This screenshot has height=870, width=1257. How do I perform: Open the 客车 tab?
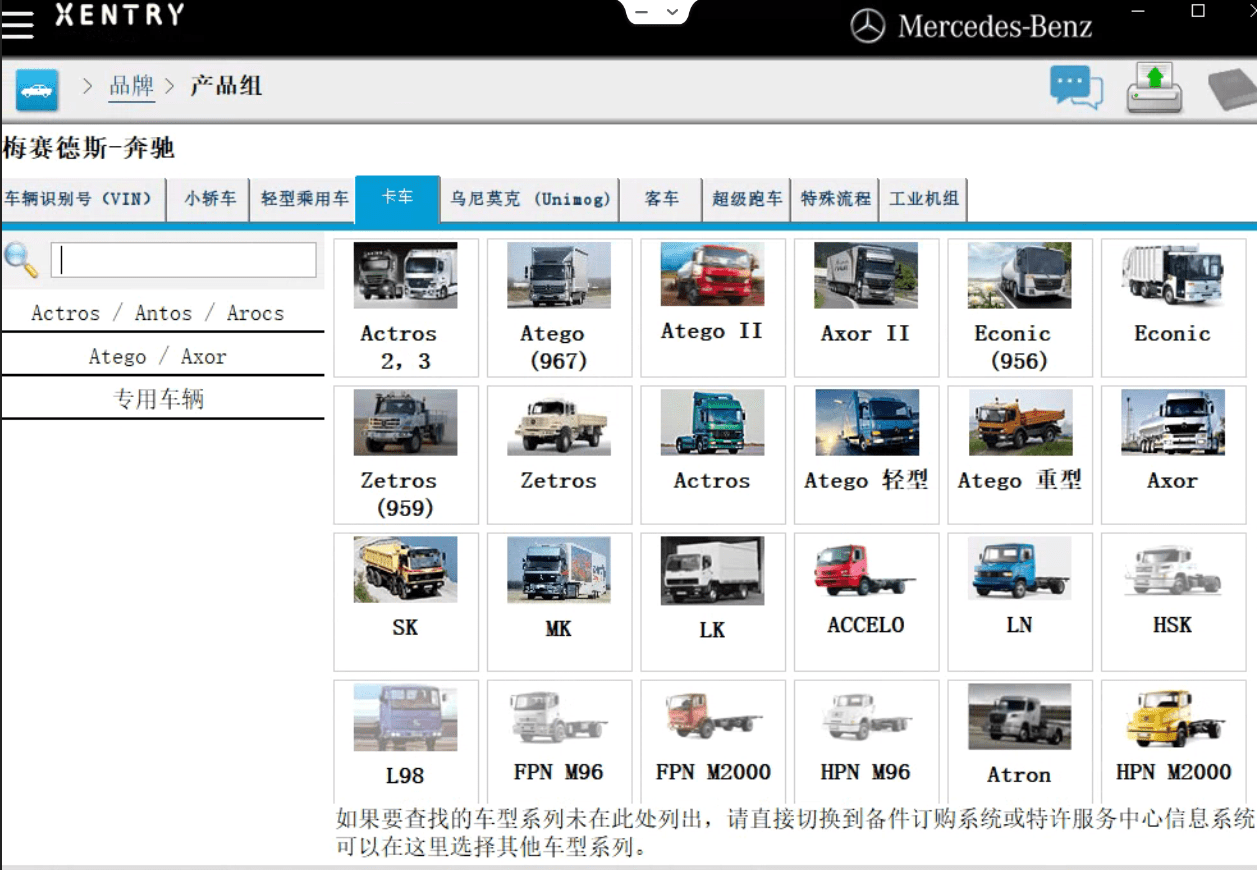click(x=661, y=199)
